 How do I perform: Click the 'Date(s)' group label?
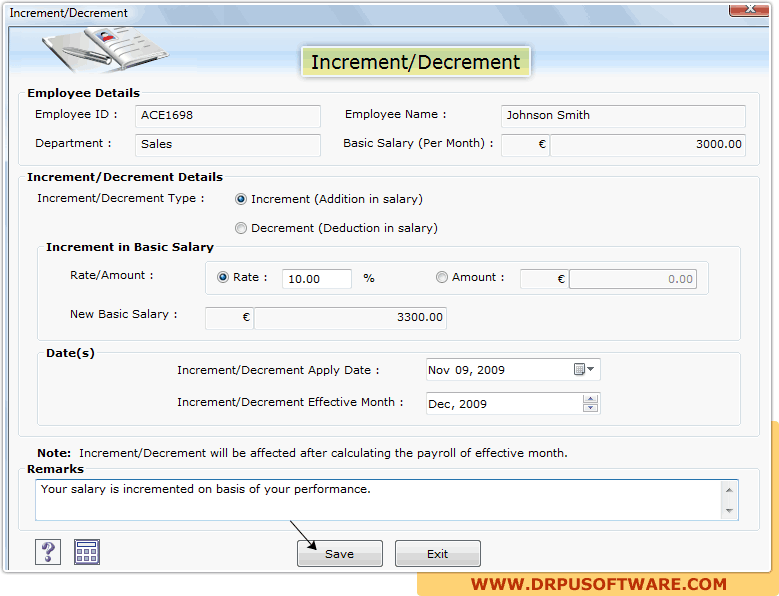click(70, 353)
